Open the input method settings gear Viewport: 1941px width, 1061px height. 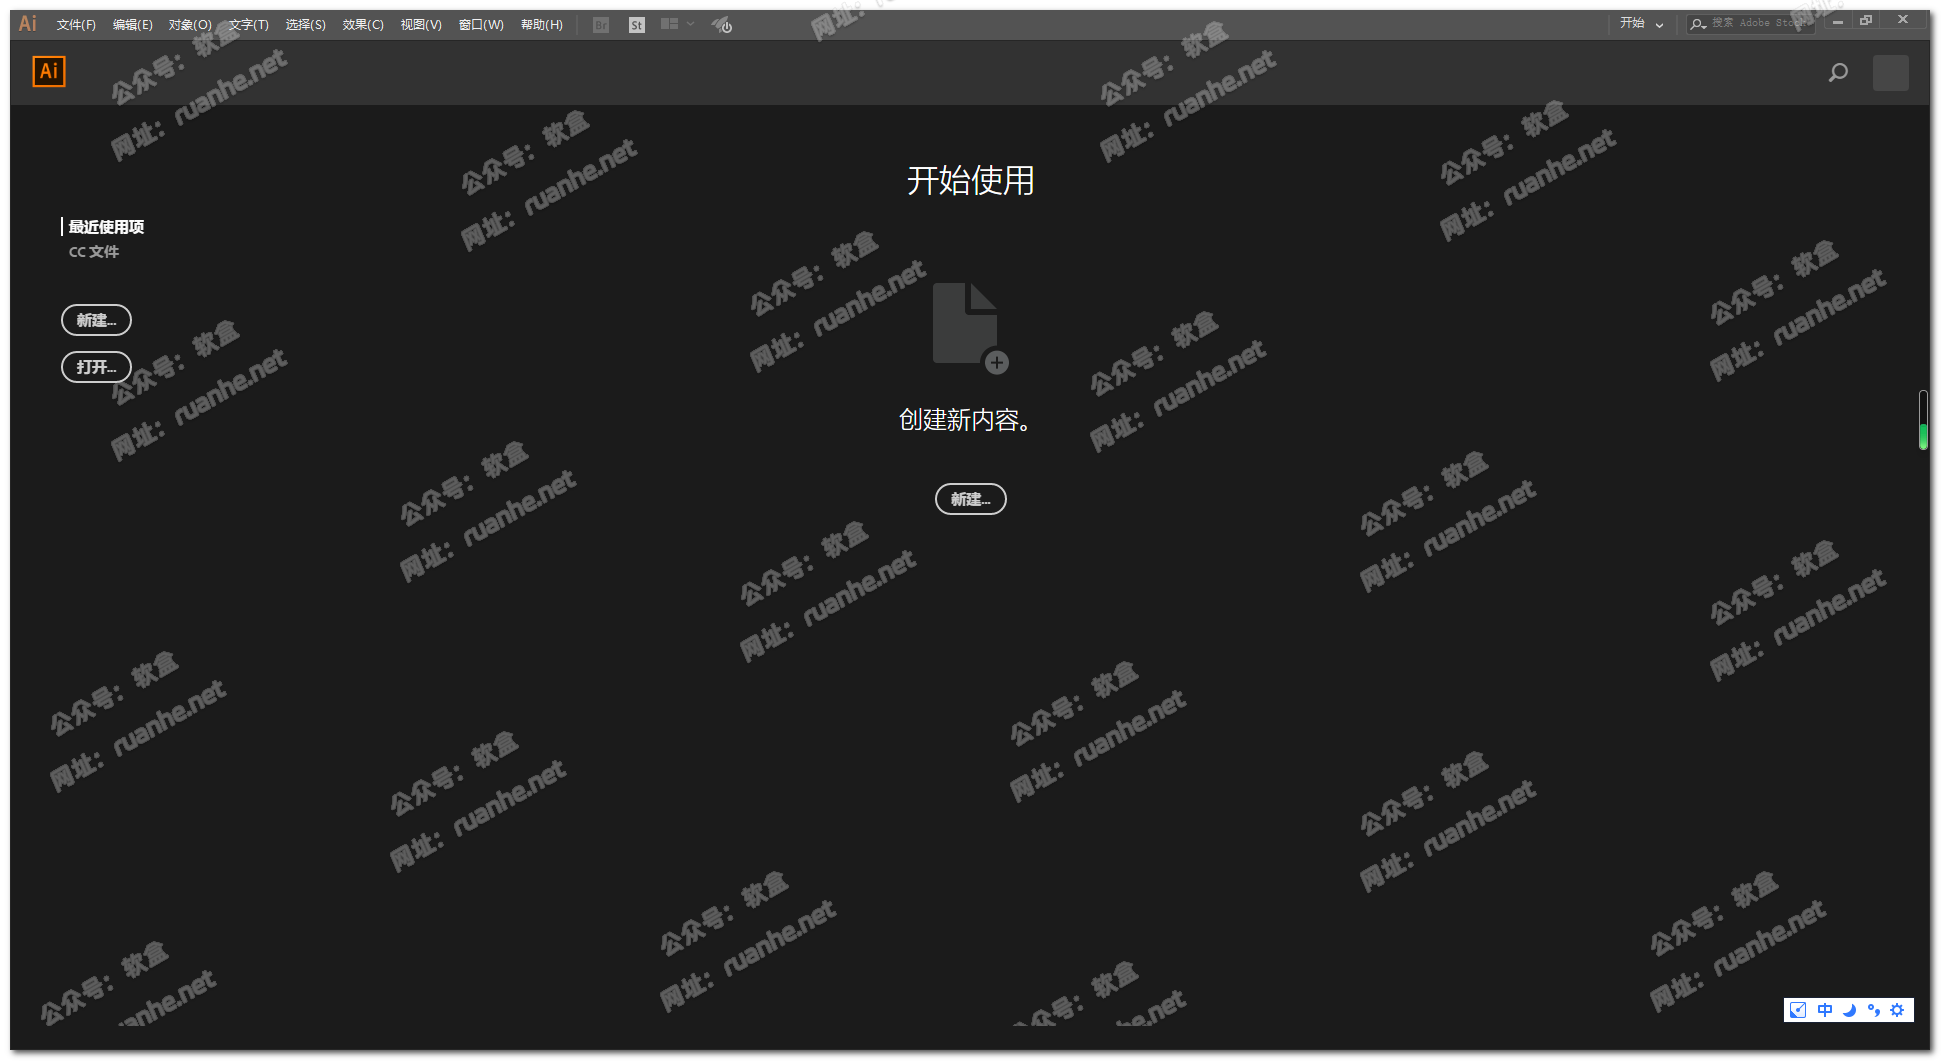[1897, 1010]
